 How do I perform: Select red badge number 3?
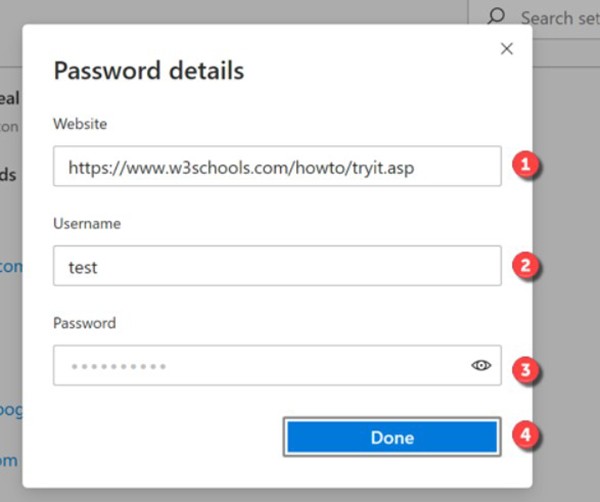[x=527, y=368]
